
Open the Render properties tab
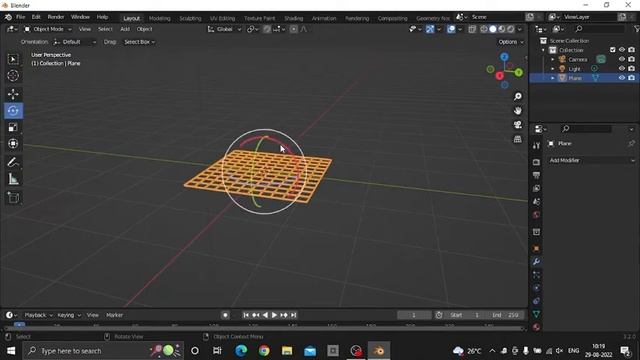coord(536,162)
